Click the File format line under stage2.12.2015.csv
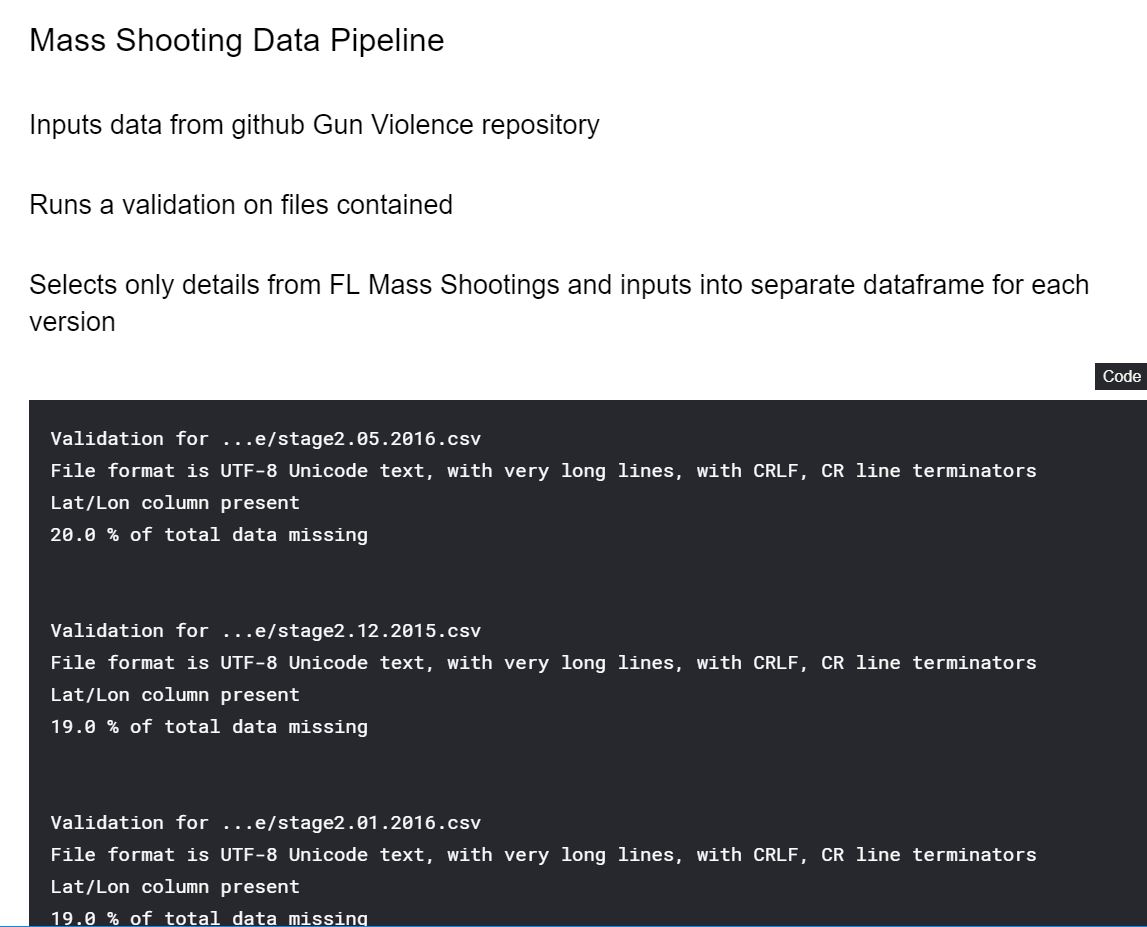Screen dimensions: 1147x927 tap(543, 663)
